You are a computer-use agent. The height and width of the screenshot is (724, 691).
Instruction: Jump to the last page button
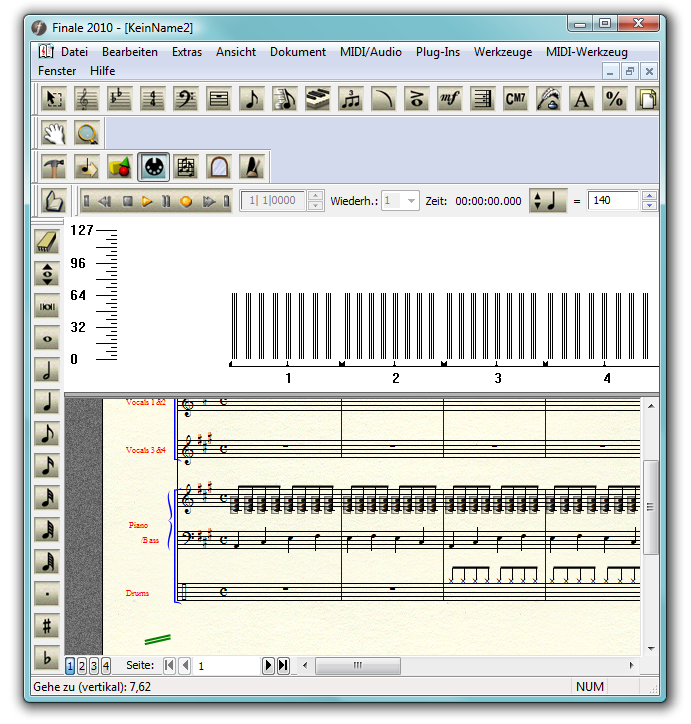283,665
